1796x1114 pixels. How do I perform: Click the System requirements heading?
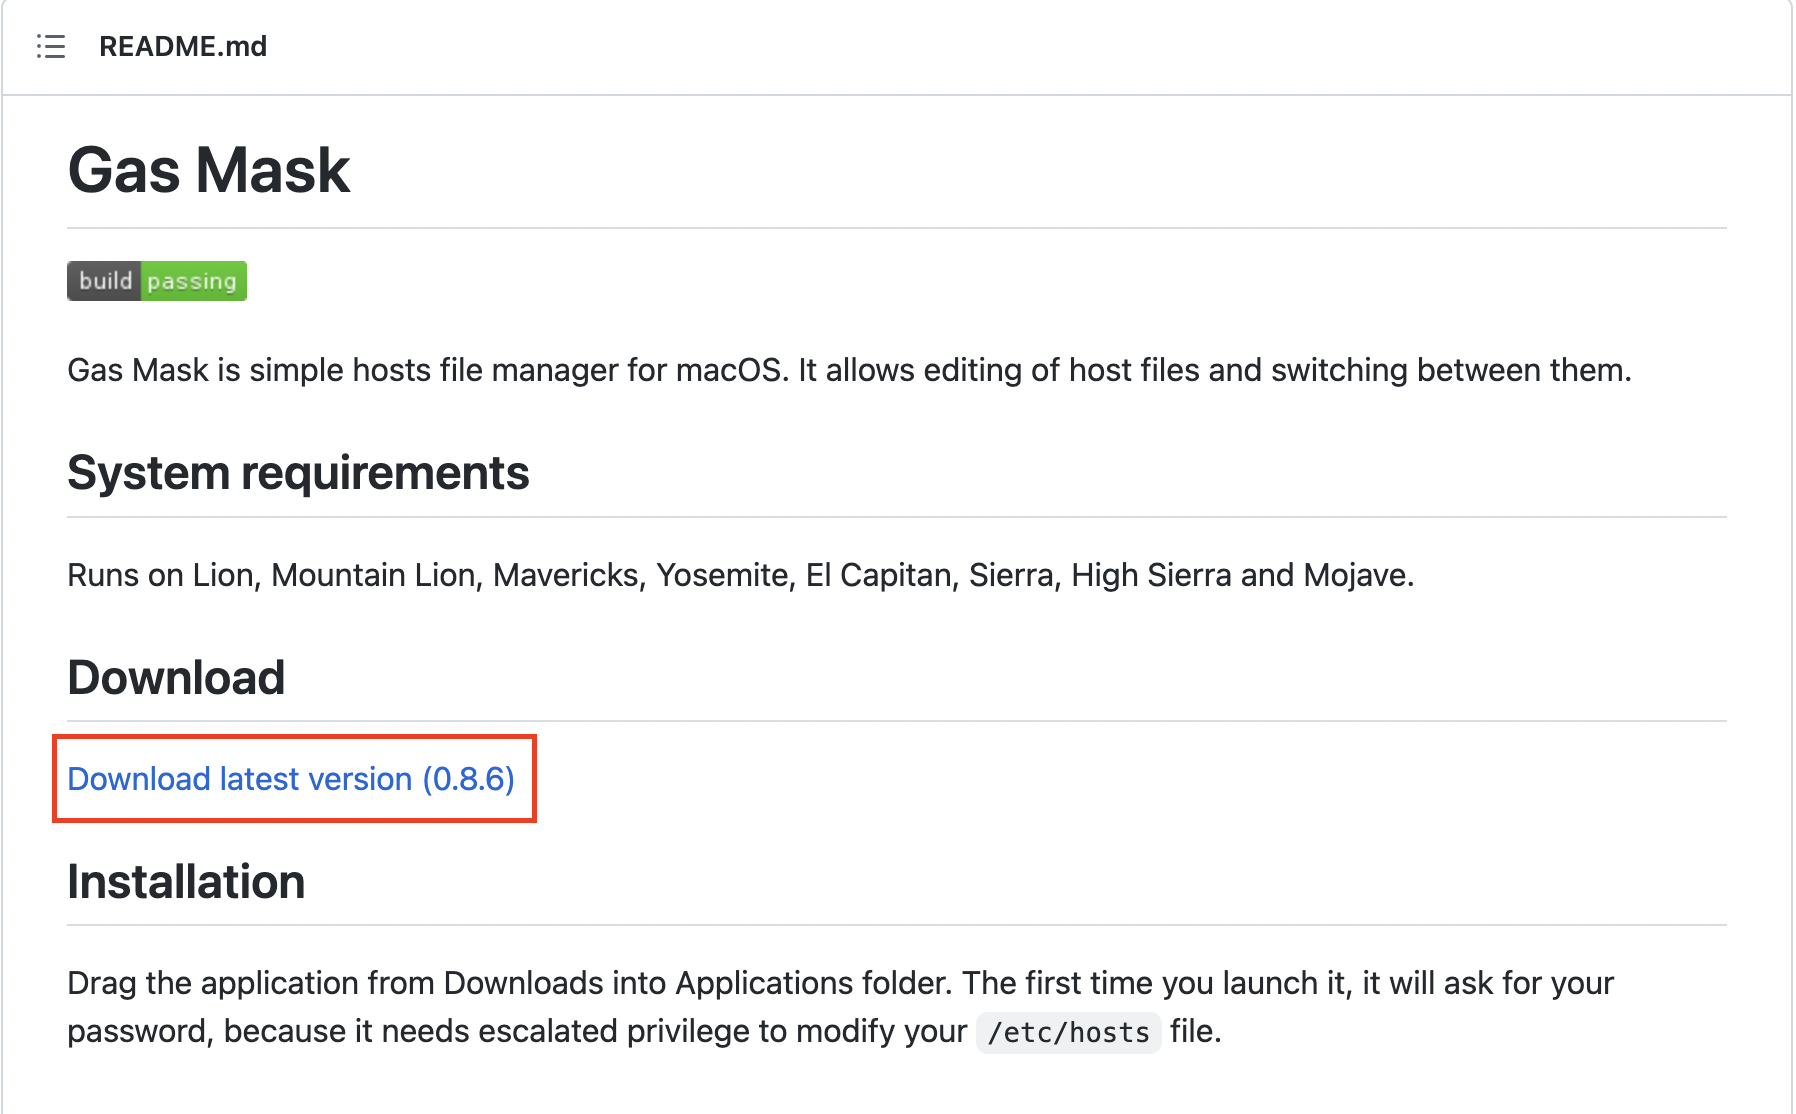pyautogui.click(x=298, y=473)
